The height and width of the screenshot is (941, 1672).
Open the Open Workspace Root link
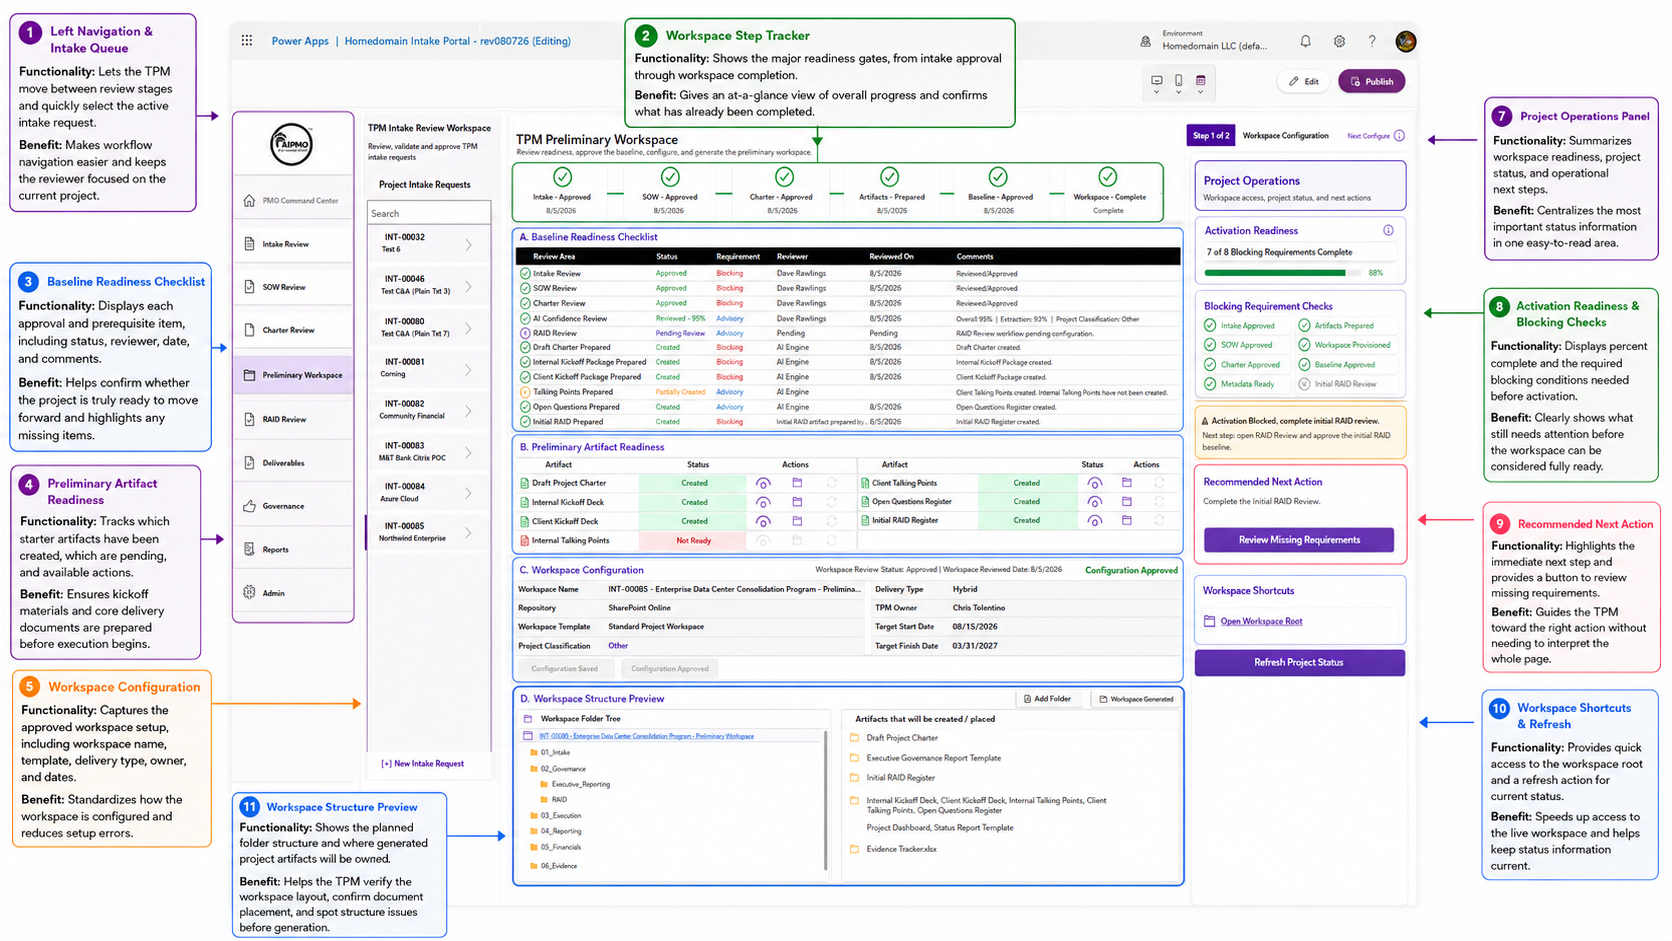pyautogui.click(x=1261, y=621)
